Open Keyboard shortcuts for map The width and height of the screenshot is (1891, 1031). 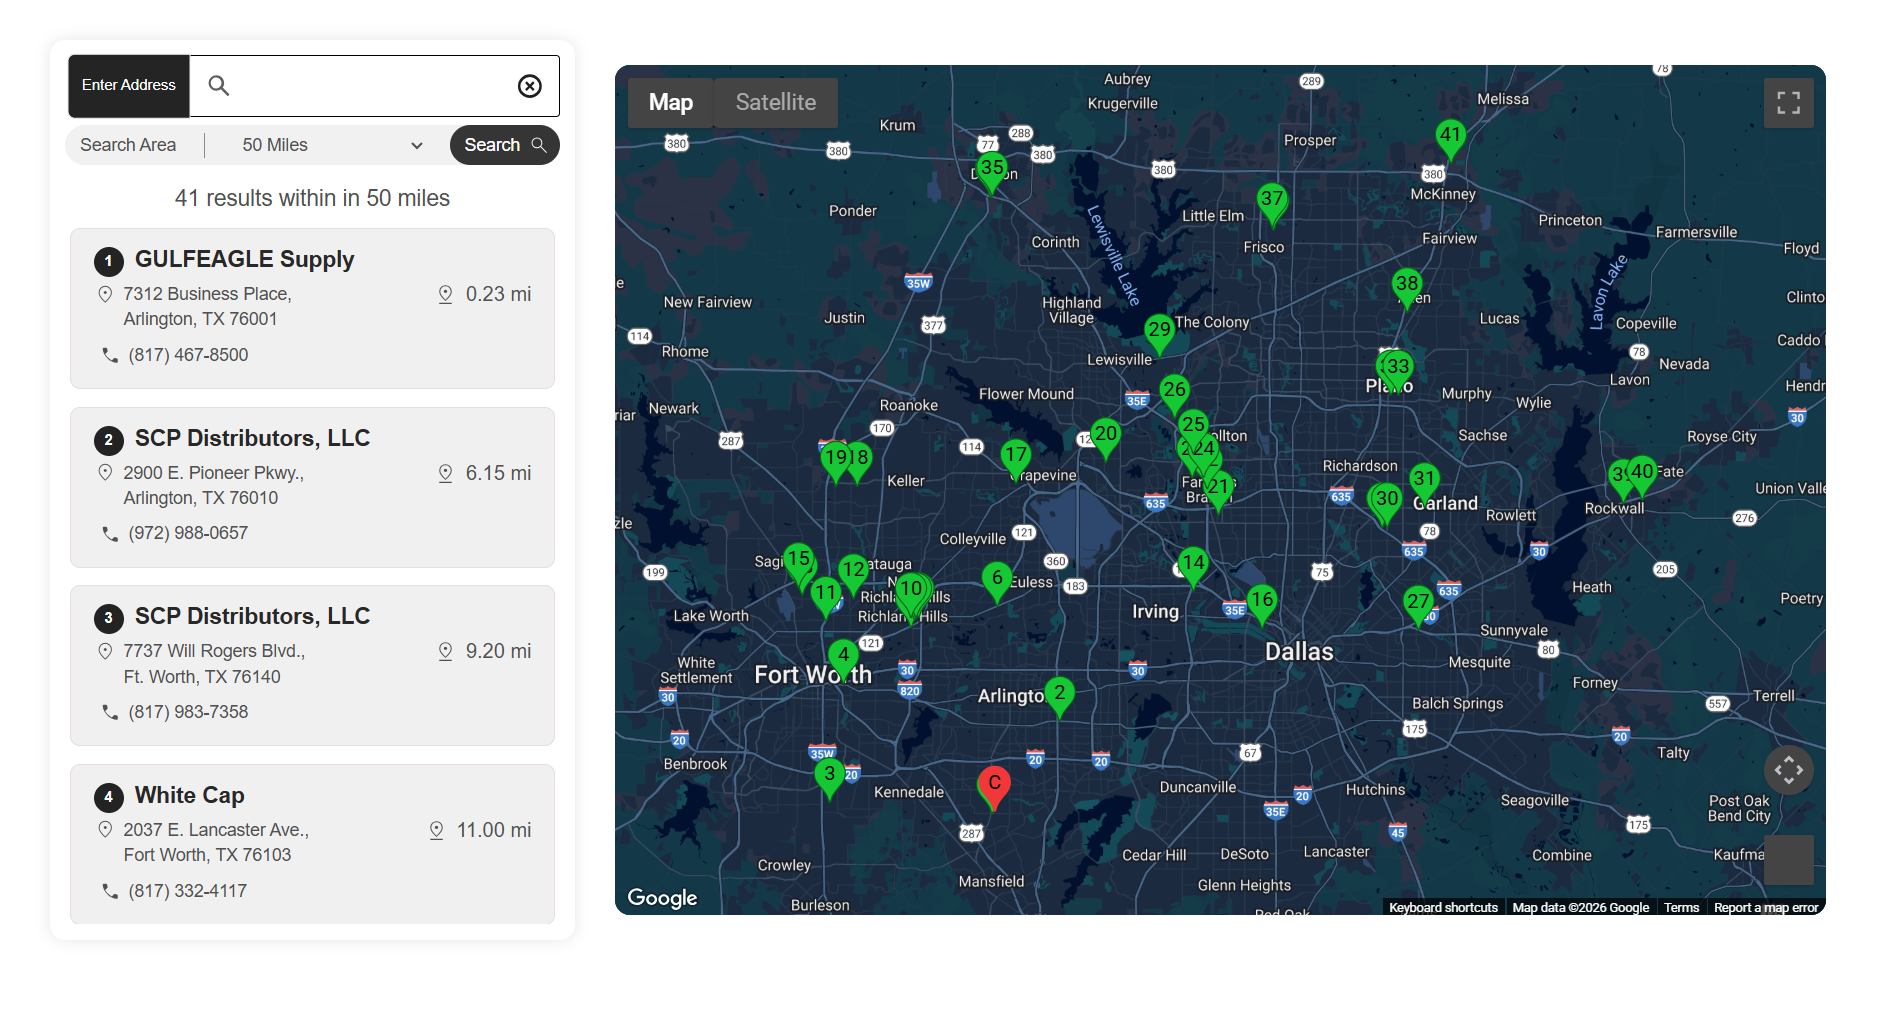(x=1442, y=908)
